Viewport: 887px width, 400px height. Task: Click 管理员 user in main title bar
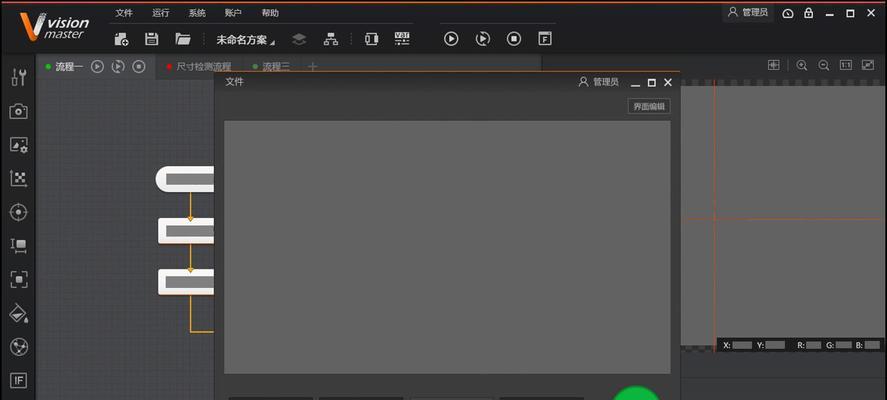[748, 12]
